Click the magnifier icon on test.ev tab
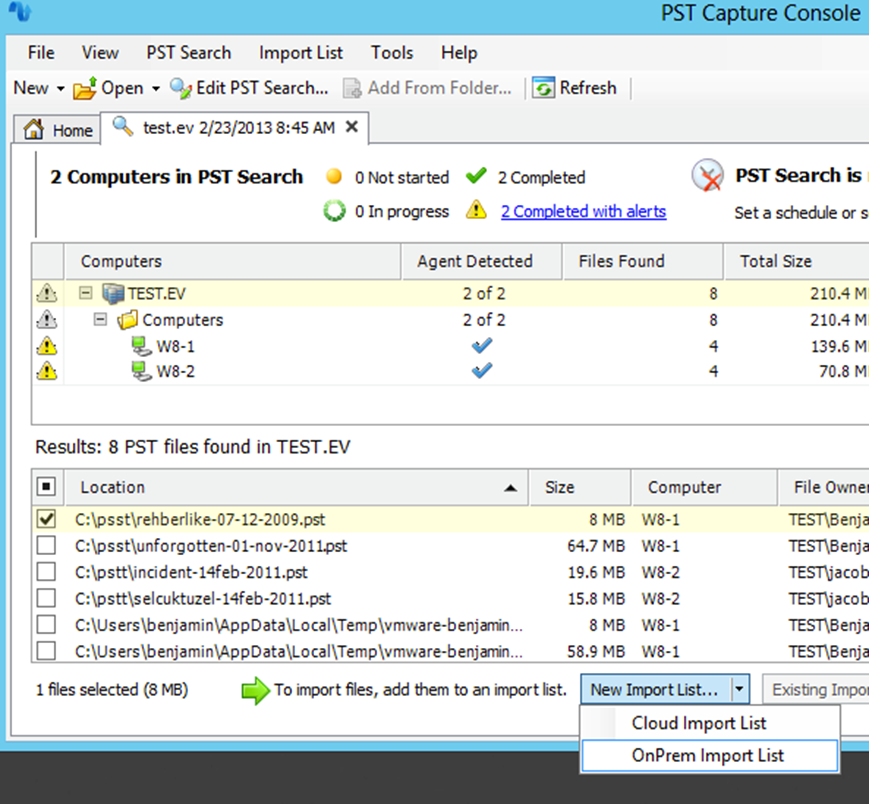Image resolution: width=869 pixels, height=804 pixels. tap(122, 127)
